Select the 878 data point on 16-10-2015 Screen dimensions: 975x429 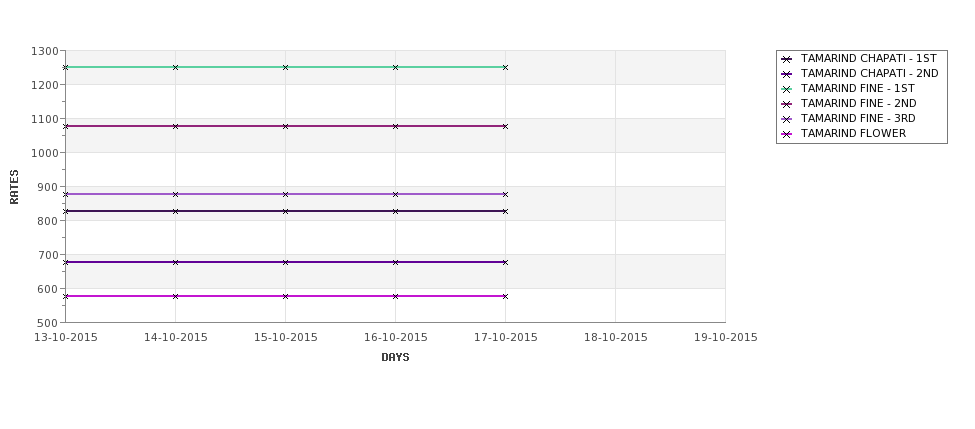pos(395,194)
